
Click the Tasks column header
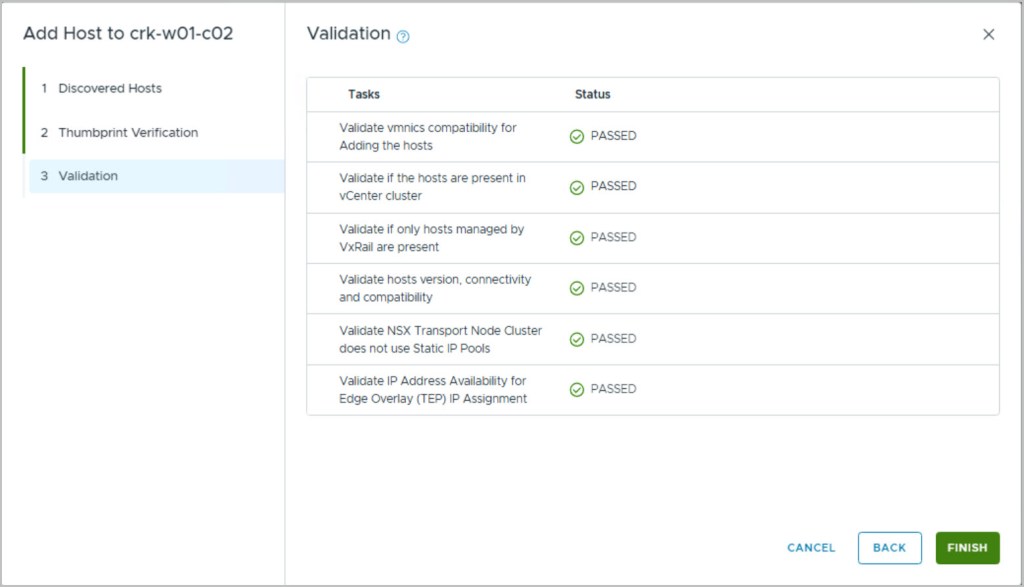click(364, 94)
